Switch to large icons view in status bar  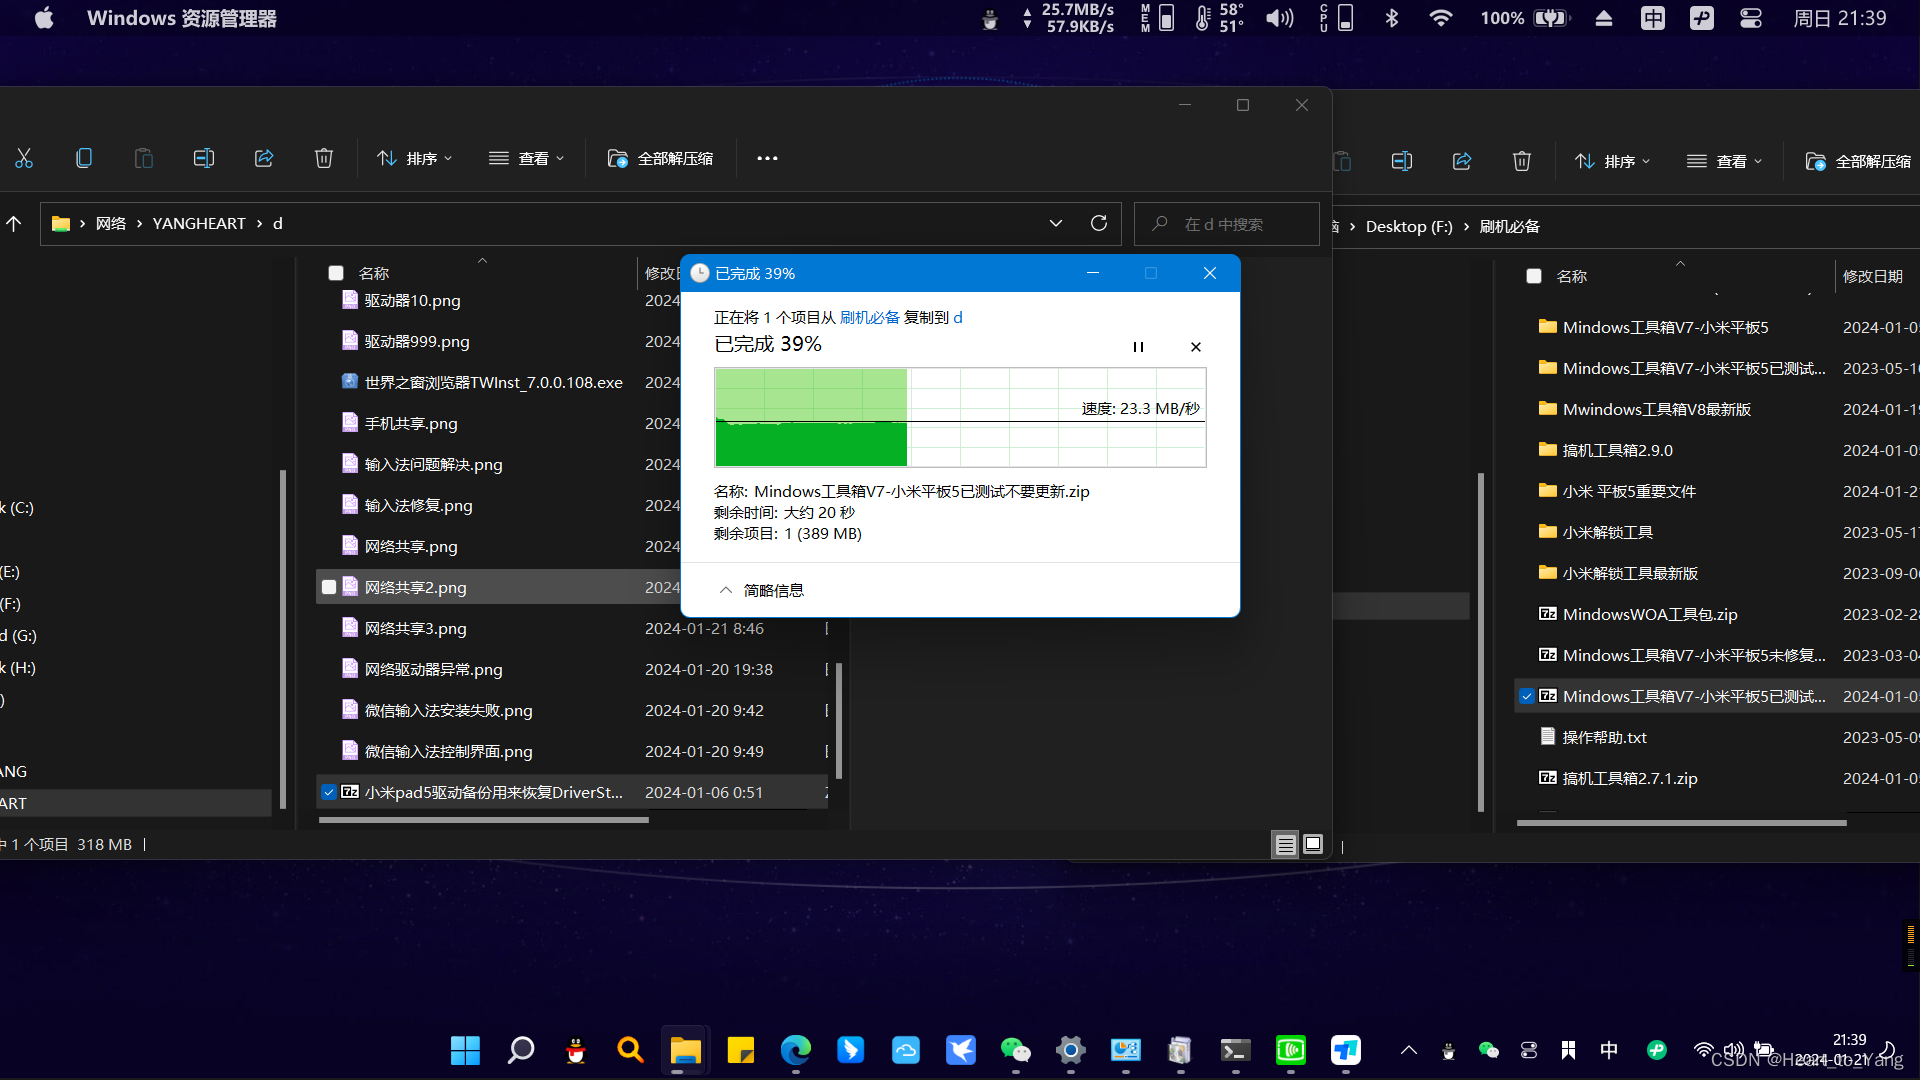1313,845
